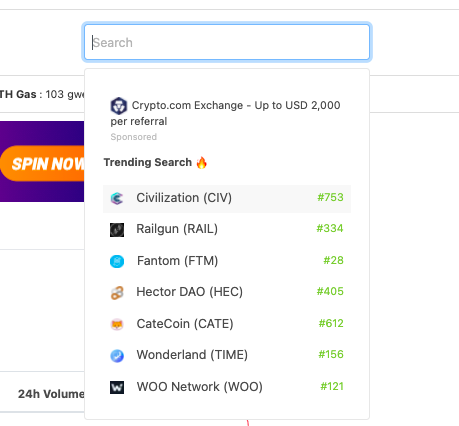The width and height of the screenshot is (459, 426).
Task: Choose Fantom (FTM) from the list
Action: pyautogui.click(x=227, y=261)
